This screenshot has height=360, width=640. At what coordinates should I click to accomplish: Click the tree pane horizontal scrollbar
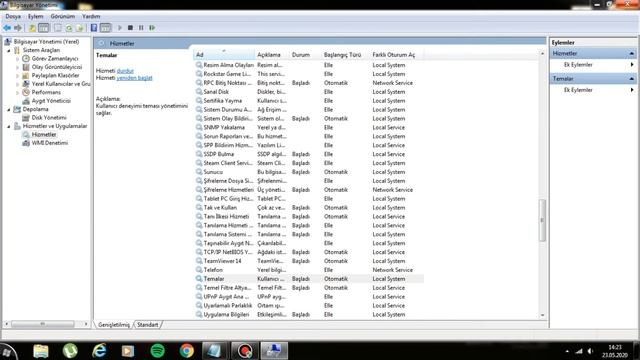(x=43, y=324)
